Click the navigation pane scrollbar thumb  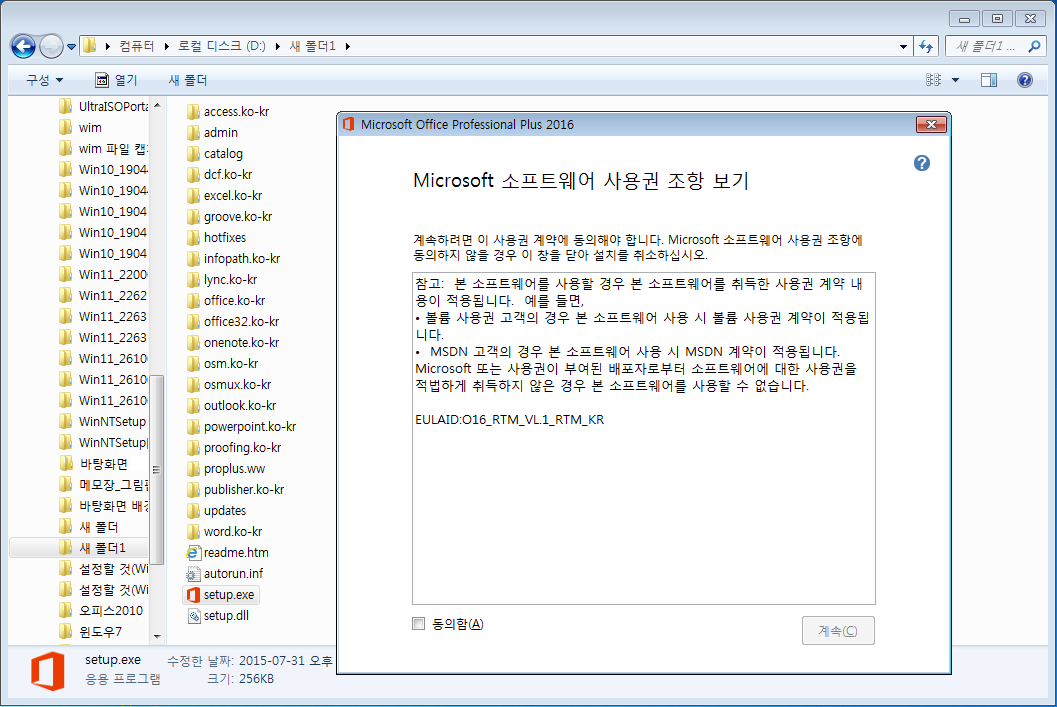click(156, 470)
